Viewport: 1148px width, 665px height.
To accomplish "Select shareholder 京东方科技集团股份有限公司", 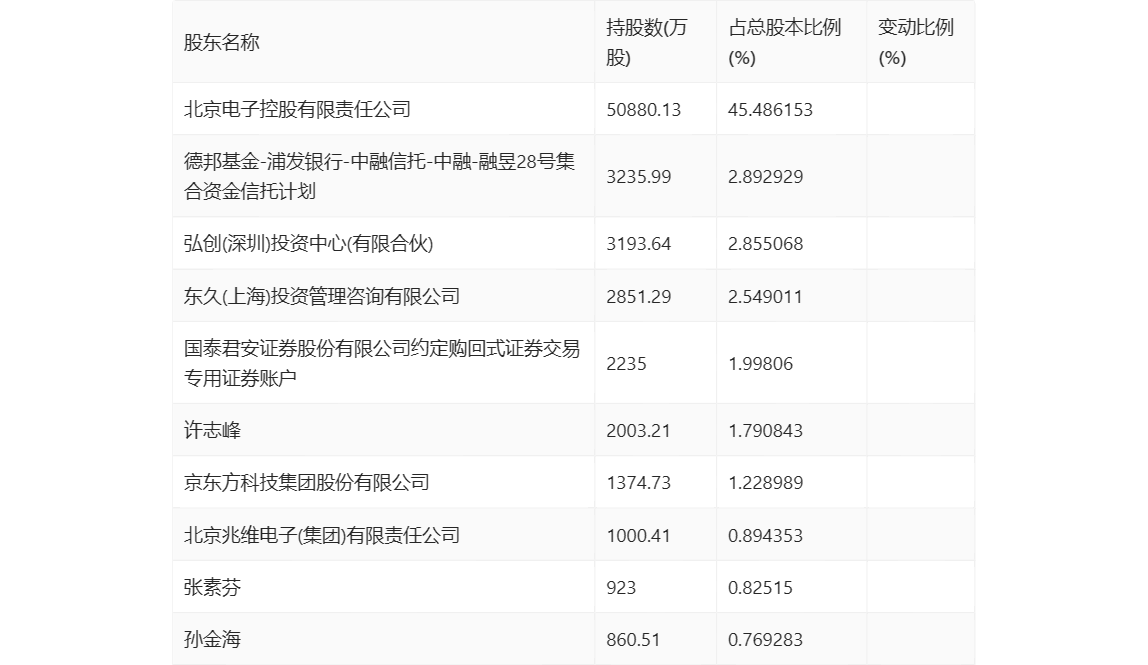I will (x=306, y=482).
